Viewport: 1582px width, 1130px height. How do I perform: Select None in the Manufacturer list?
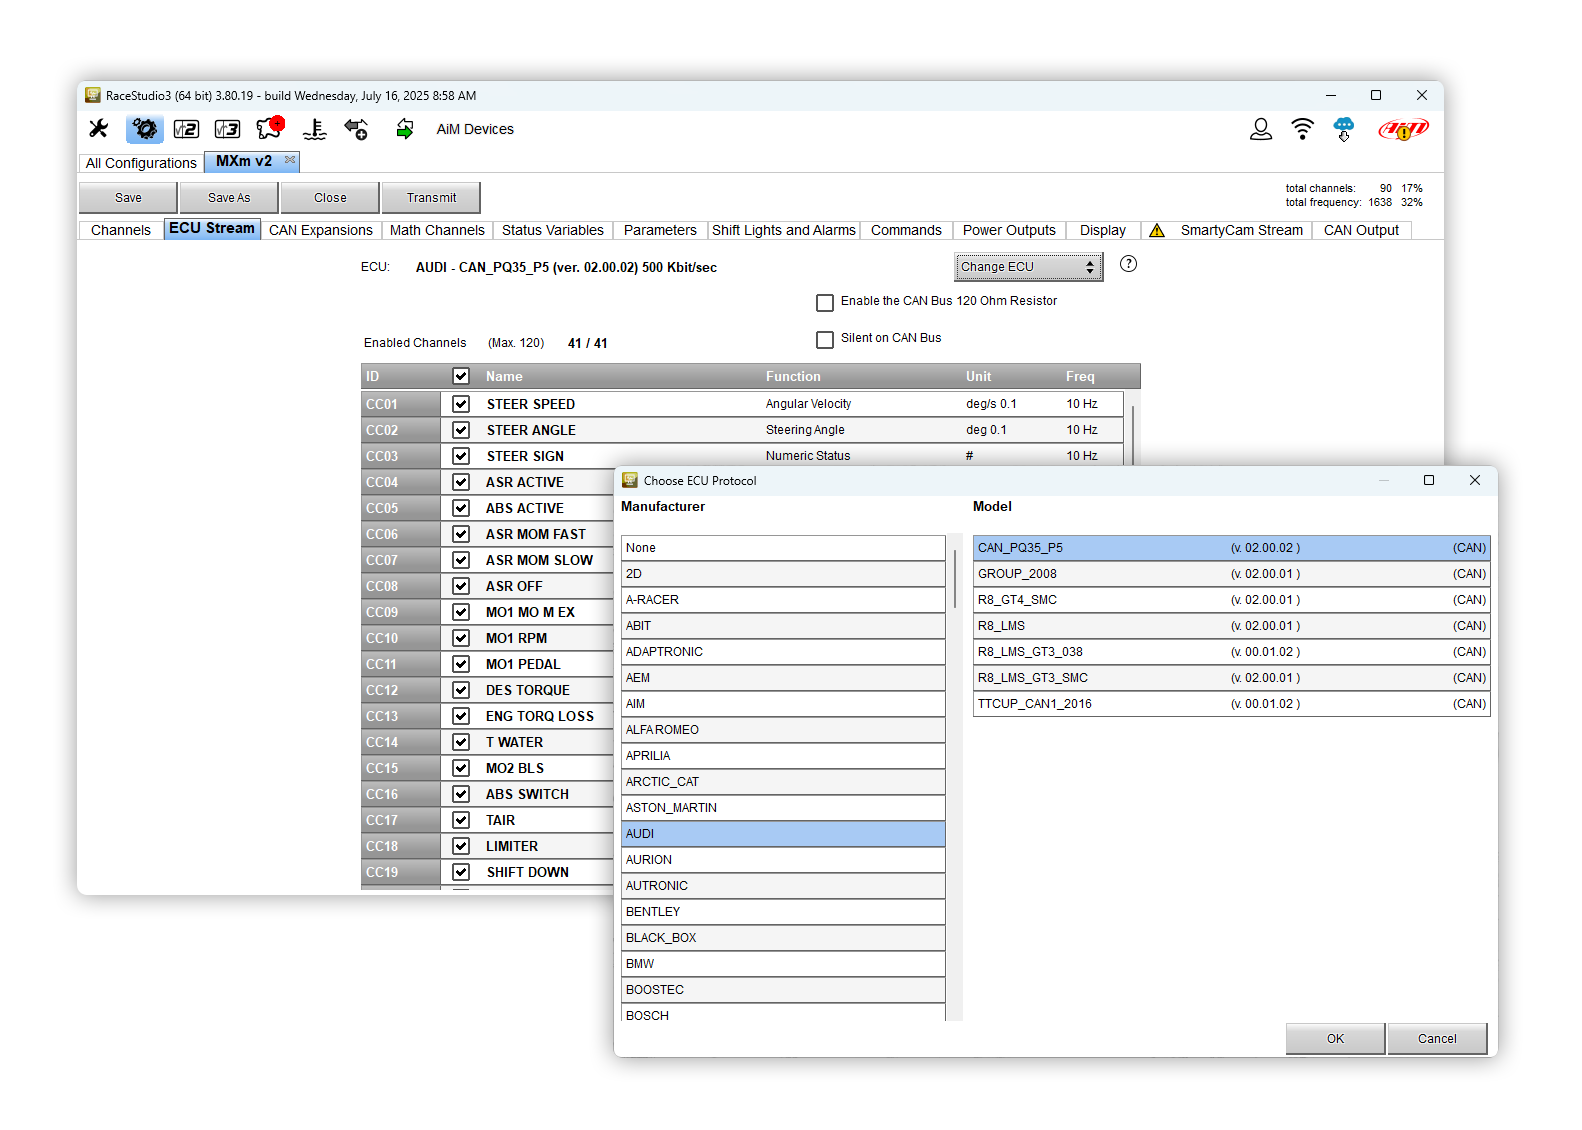coord(783,548)
